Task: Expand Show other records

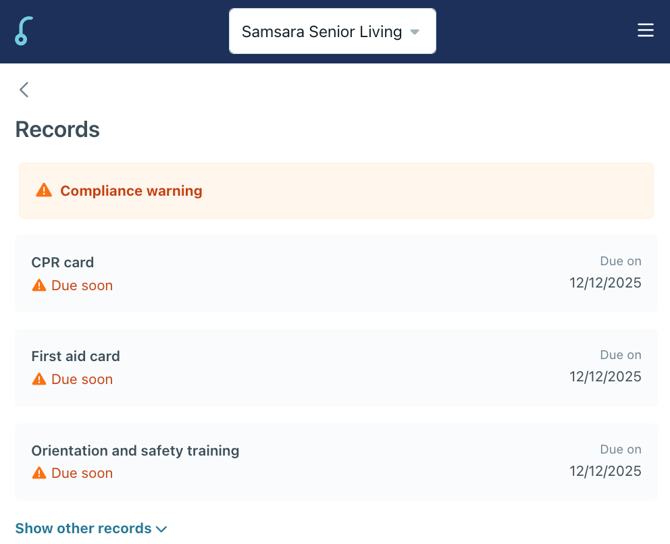Action: (83, 528)
